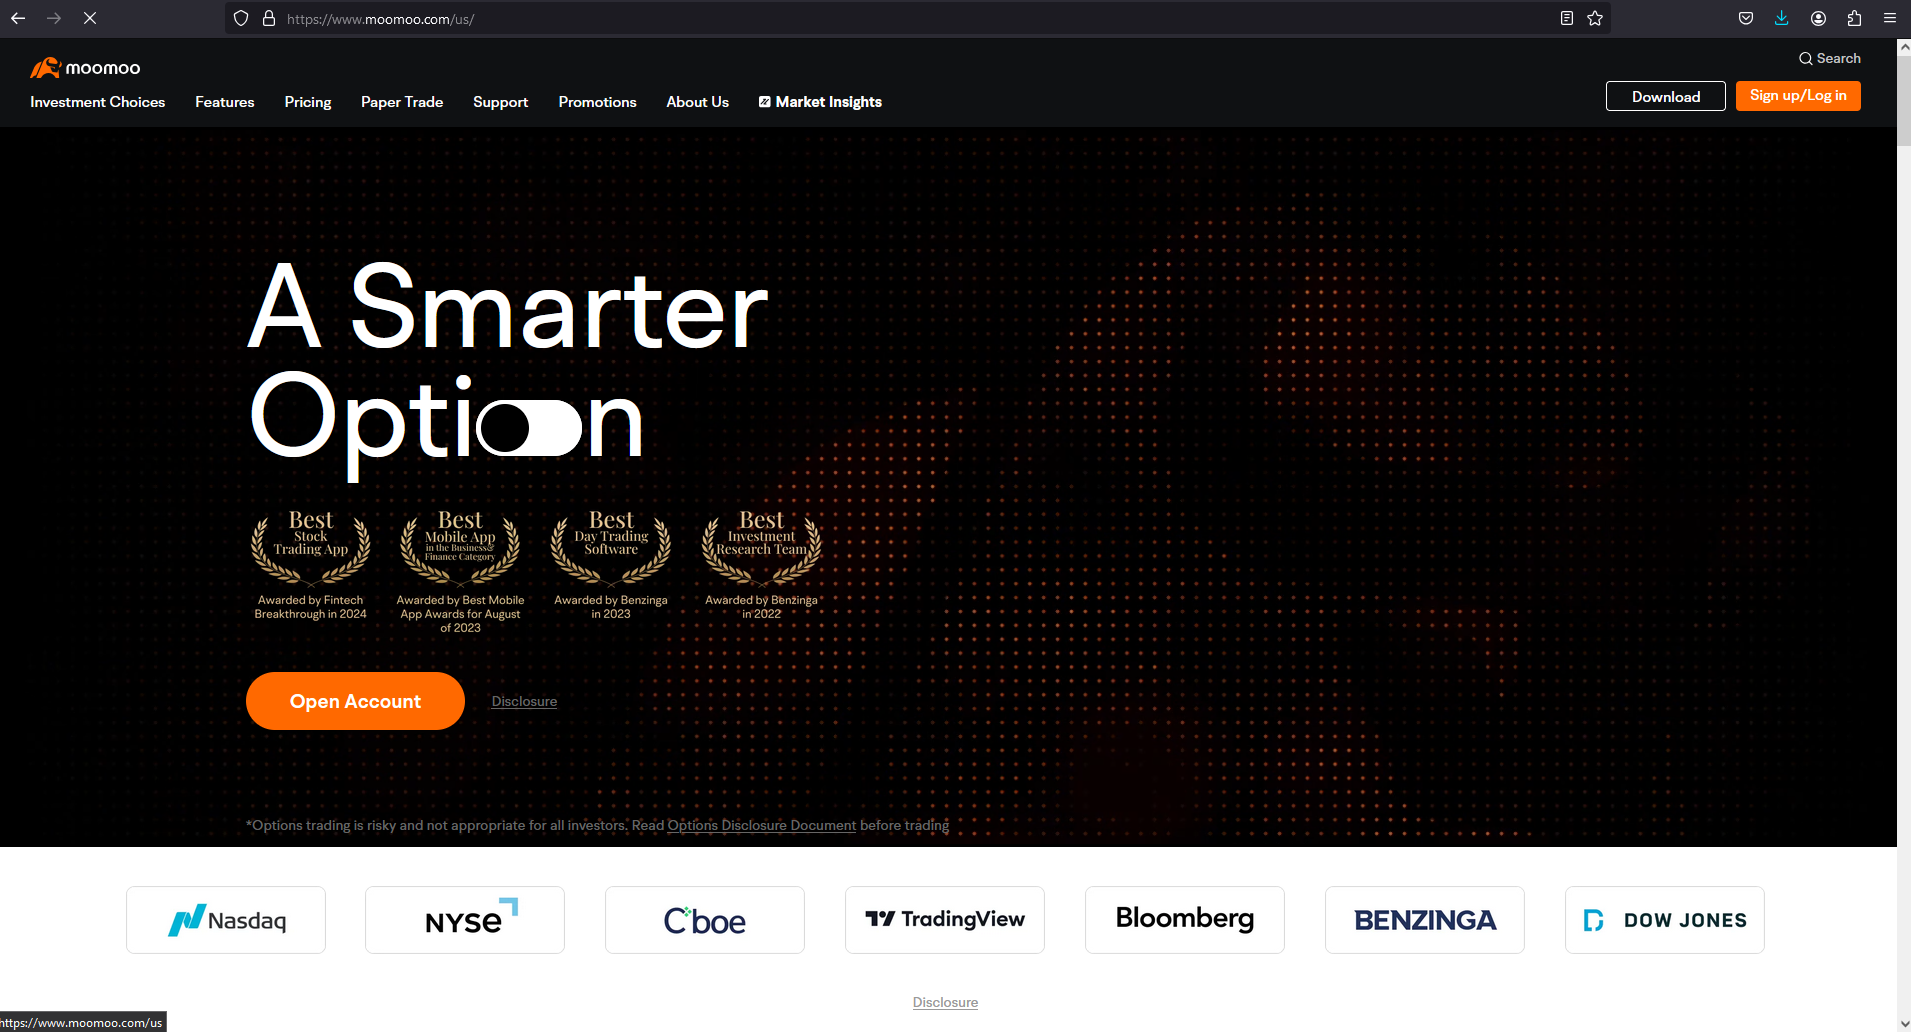Click the browser forward arrow
Viewport: 1911px width, 1032px height.
point(54,18)
